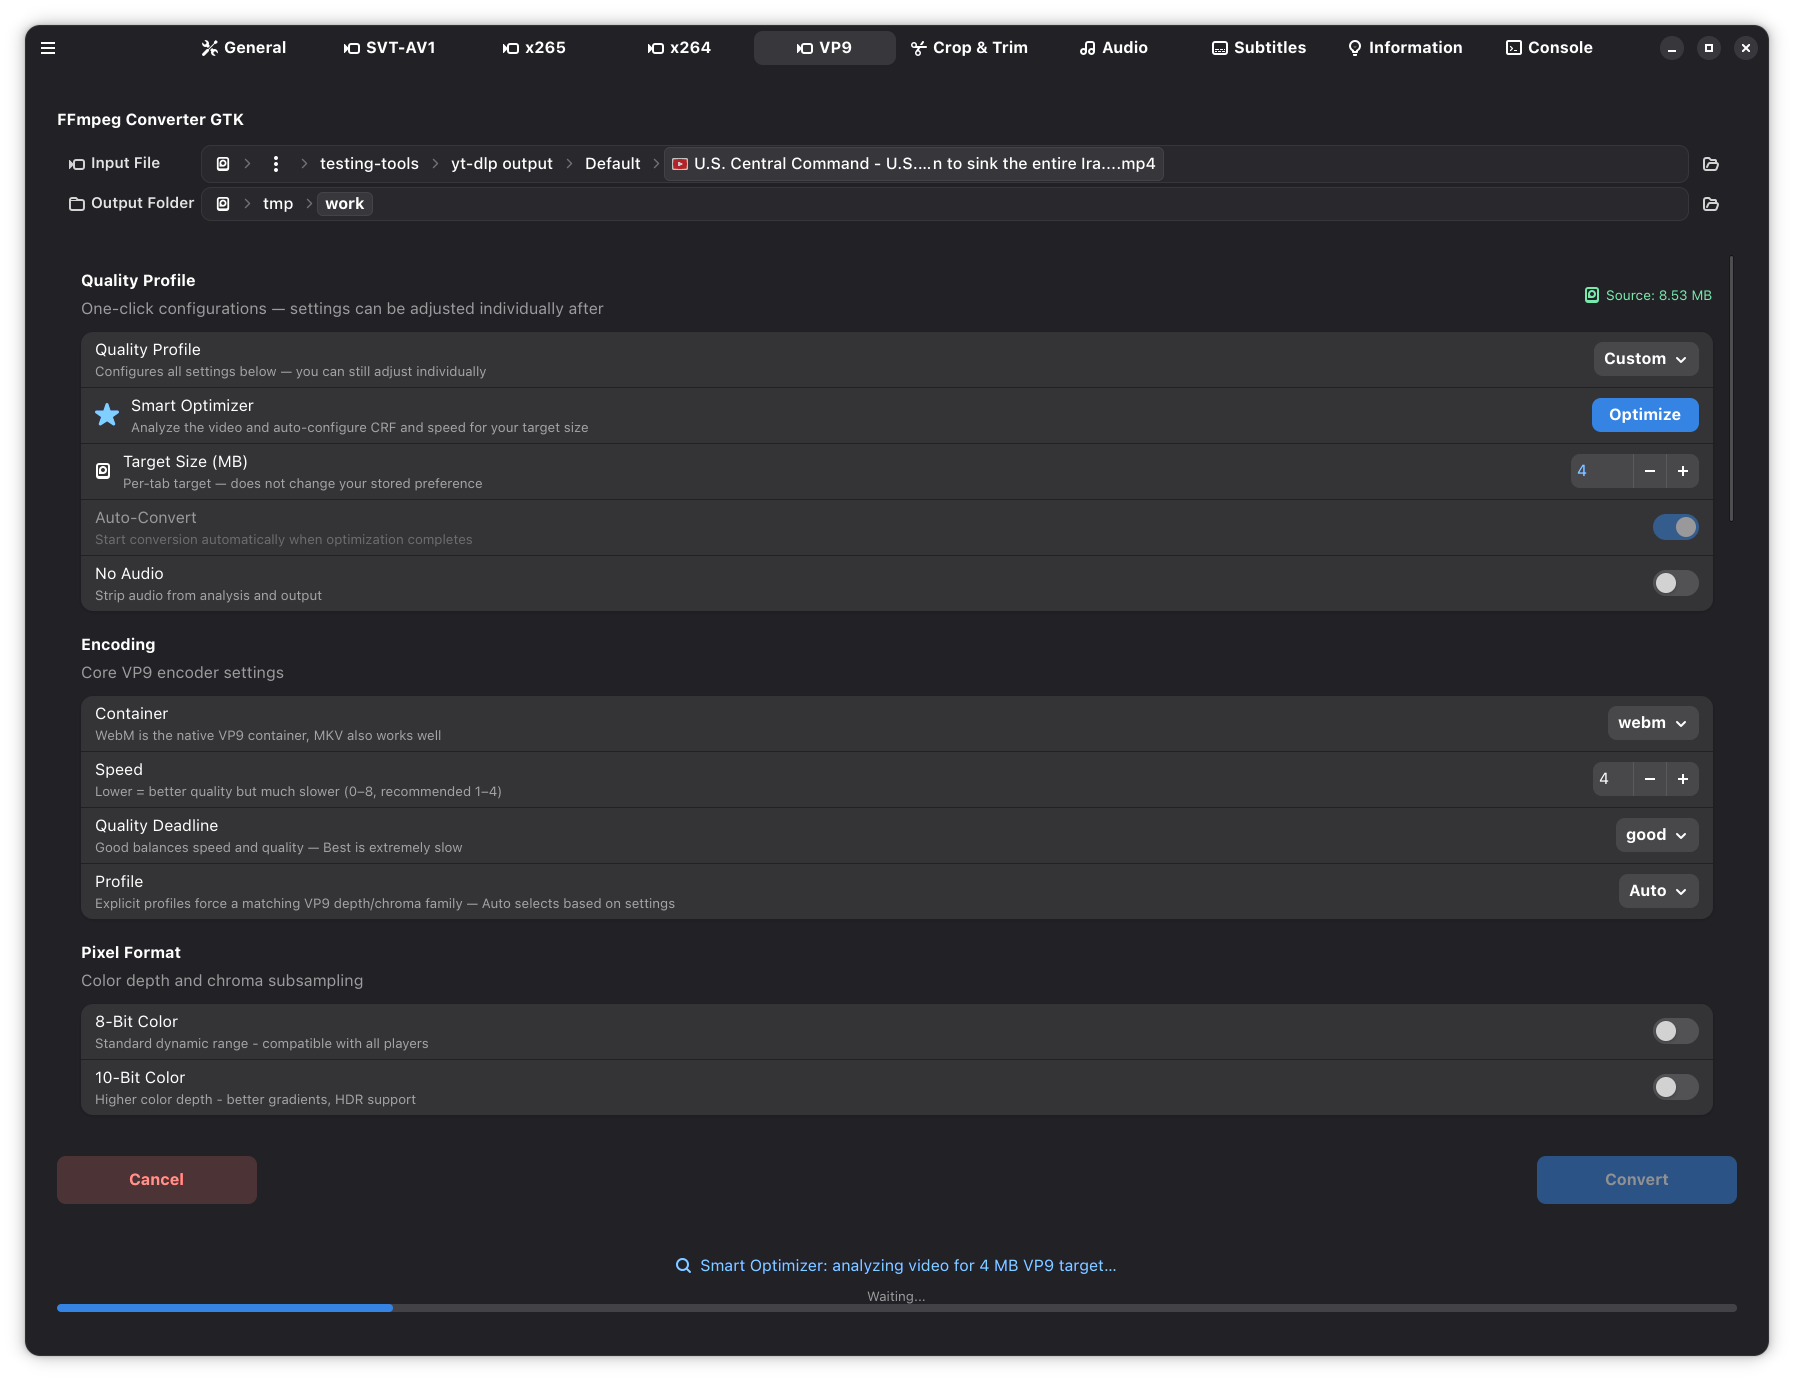The image size is (1794, 1381).
Task: Increase the Target Size value
Action: coord(1683,471)
